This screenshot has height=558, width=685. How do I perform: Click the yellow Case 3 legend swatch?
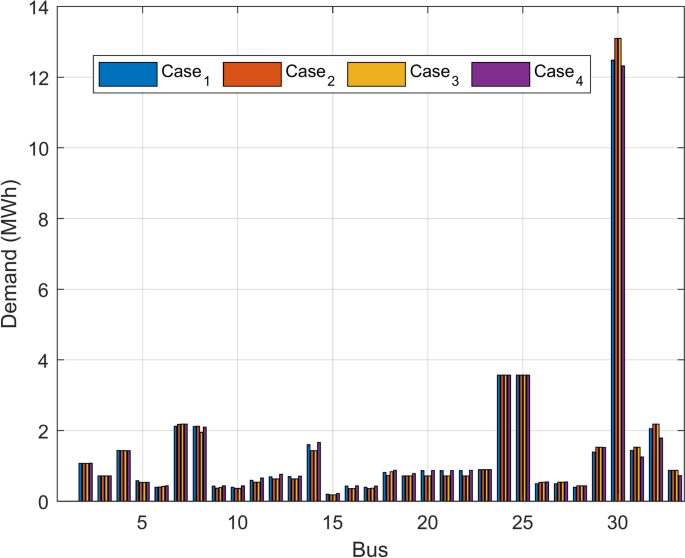pyautogui.click(x=376, y=74)
